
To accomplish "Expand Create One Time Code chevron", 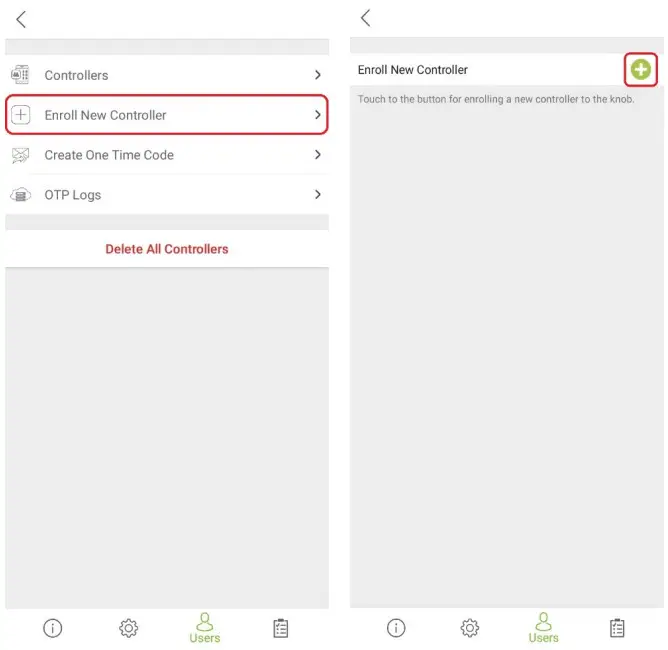I will (x=317, y=155).
